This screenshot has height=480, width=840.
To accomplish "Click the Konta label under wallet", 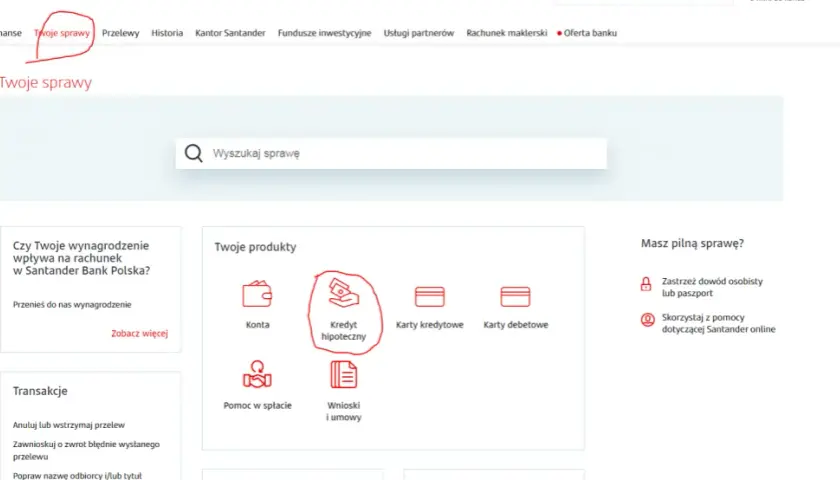I will tap(258, 325).
